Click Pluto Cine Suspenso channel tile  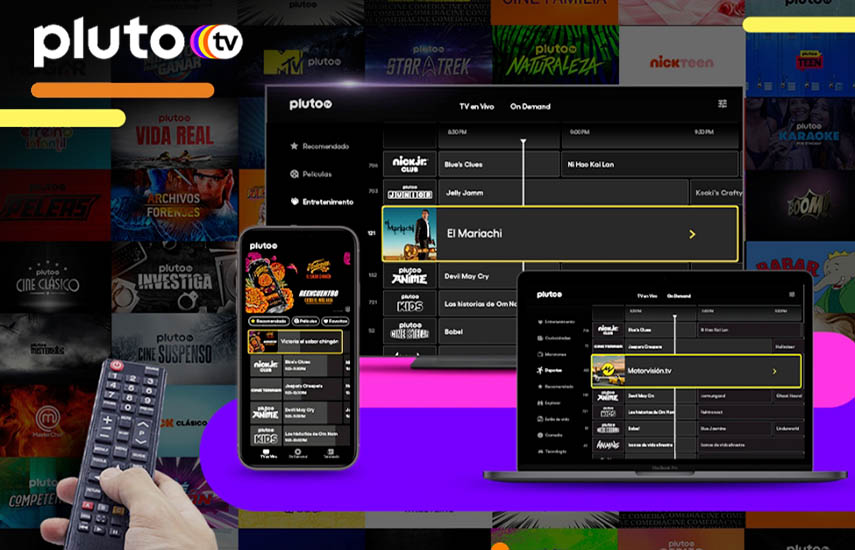pos(174,349)
